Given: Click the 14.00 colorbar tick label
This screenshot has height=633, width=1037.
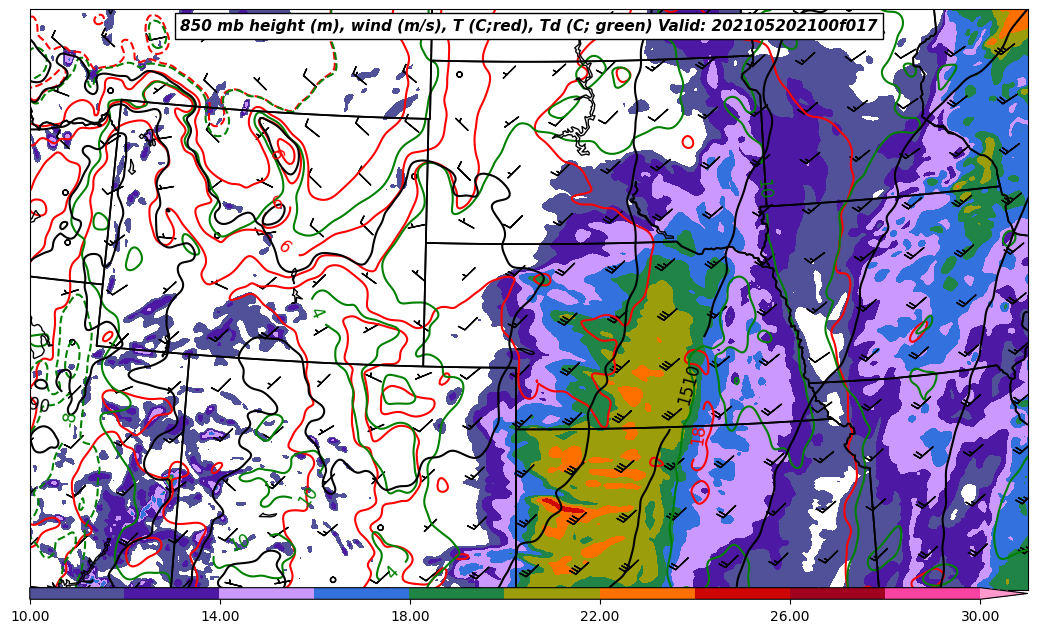Looking at the screenshot, I should [220, 616].
